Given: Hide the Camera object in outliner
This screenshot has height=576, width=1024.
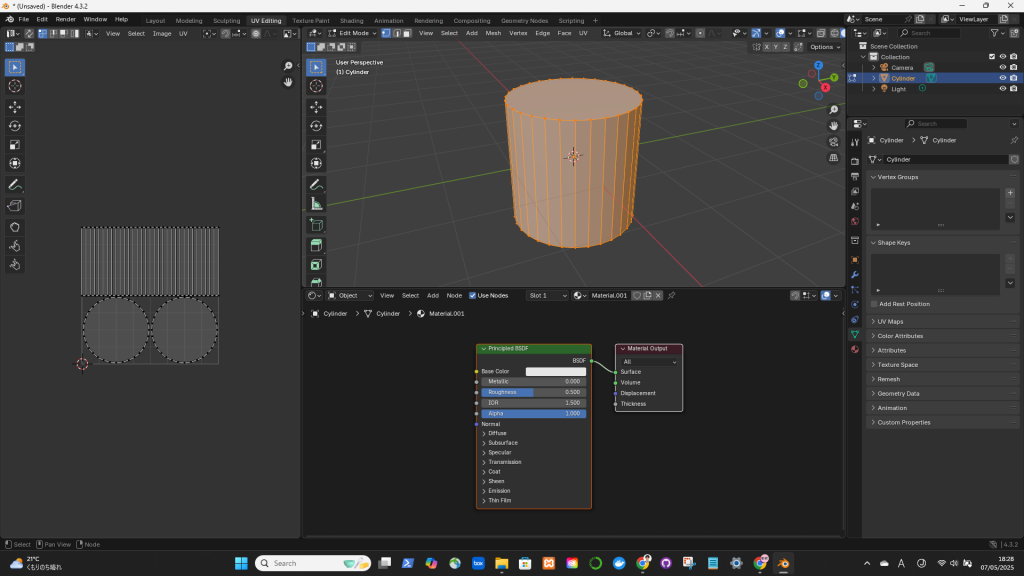Looking at the screenshot, I should 1002,67.
